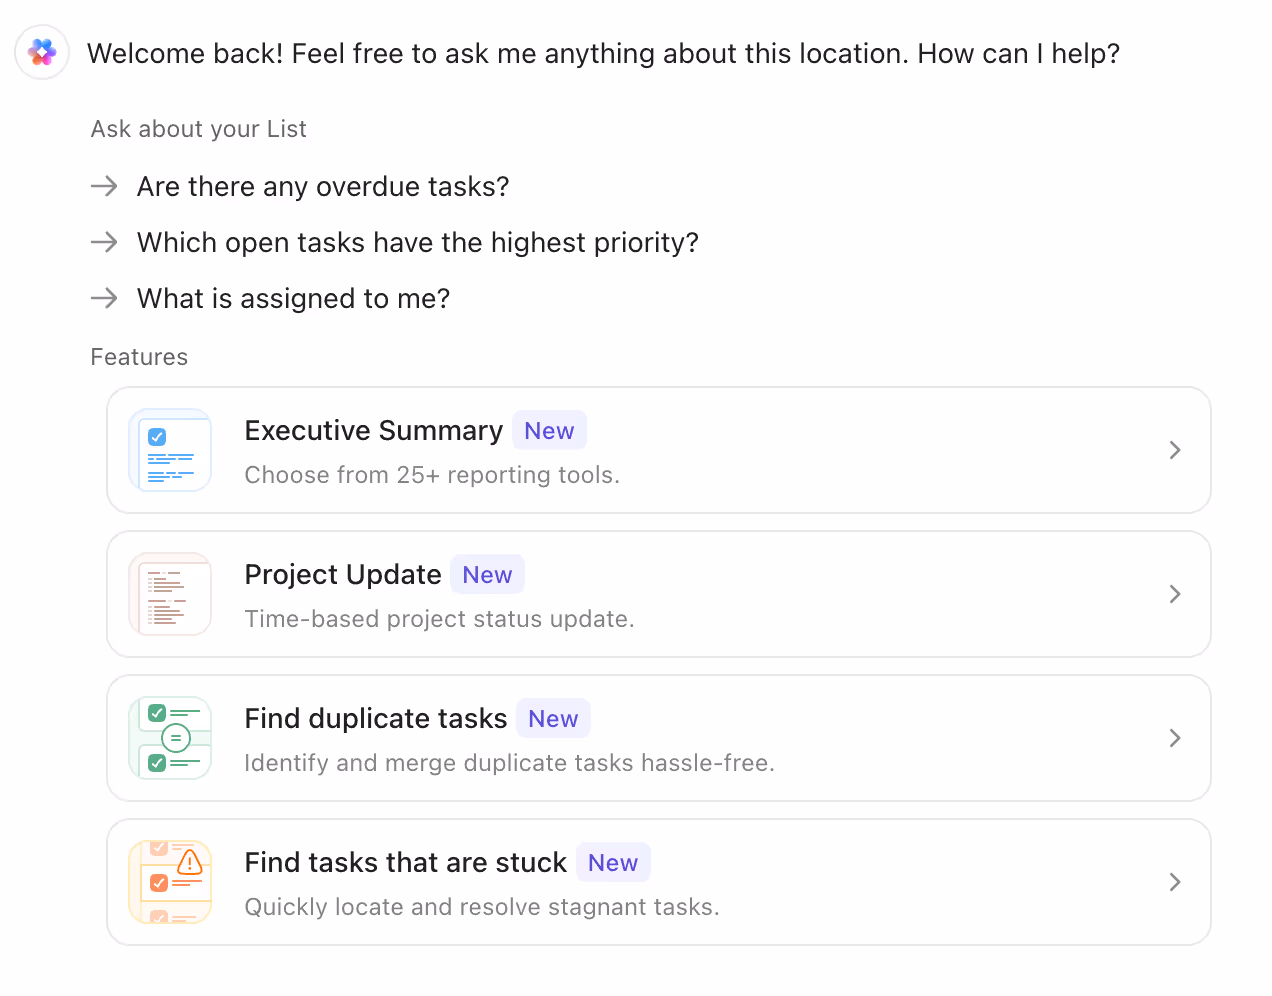Click the Project Update document icon
This screenshot has height=996, width=1272.
(x=170, y=594)
